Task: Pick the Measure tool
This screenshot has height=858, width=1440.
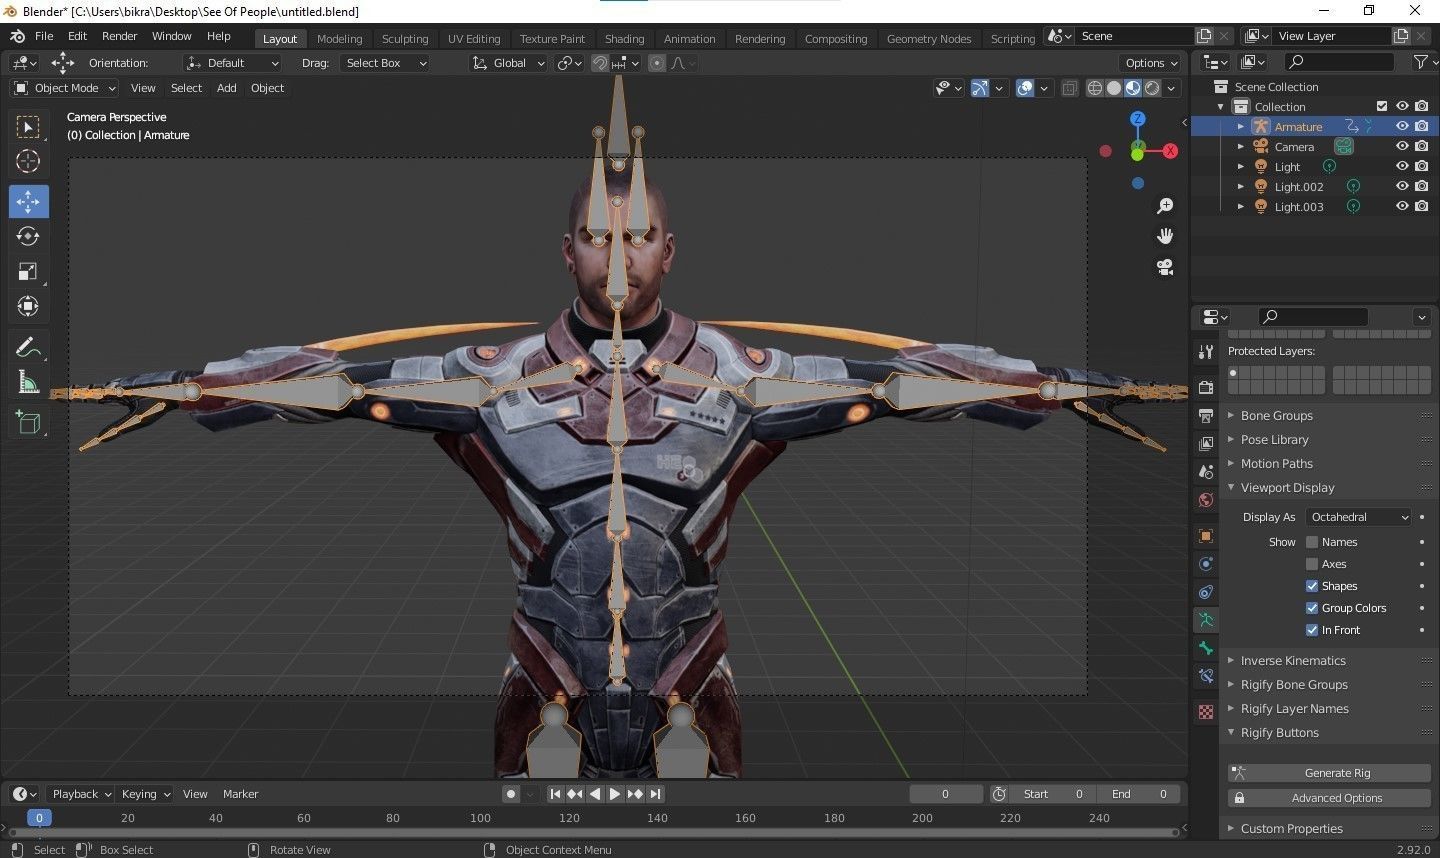Action: tap(28, 382)
